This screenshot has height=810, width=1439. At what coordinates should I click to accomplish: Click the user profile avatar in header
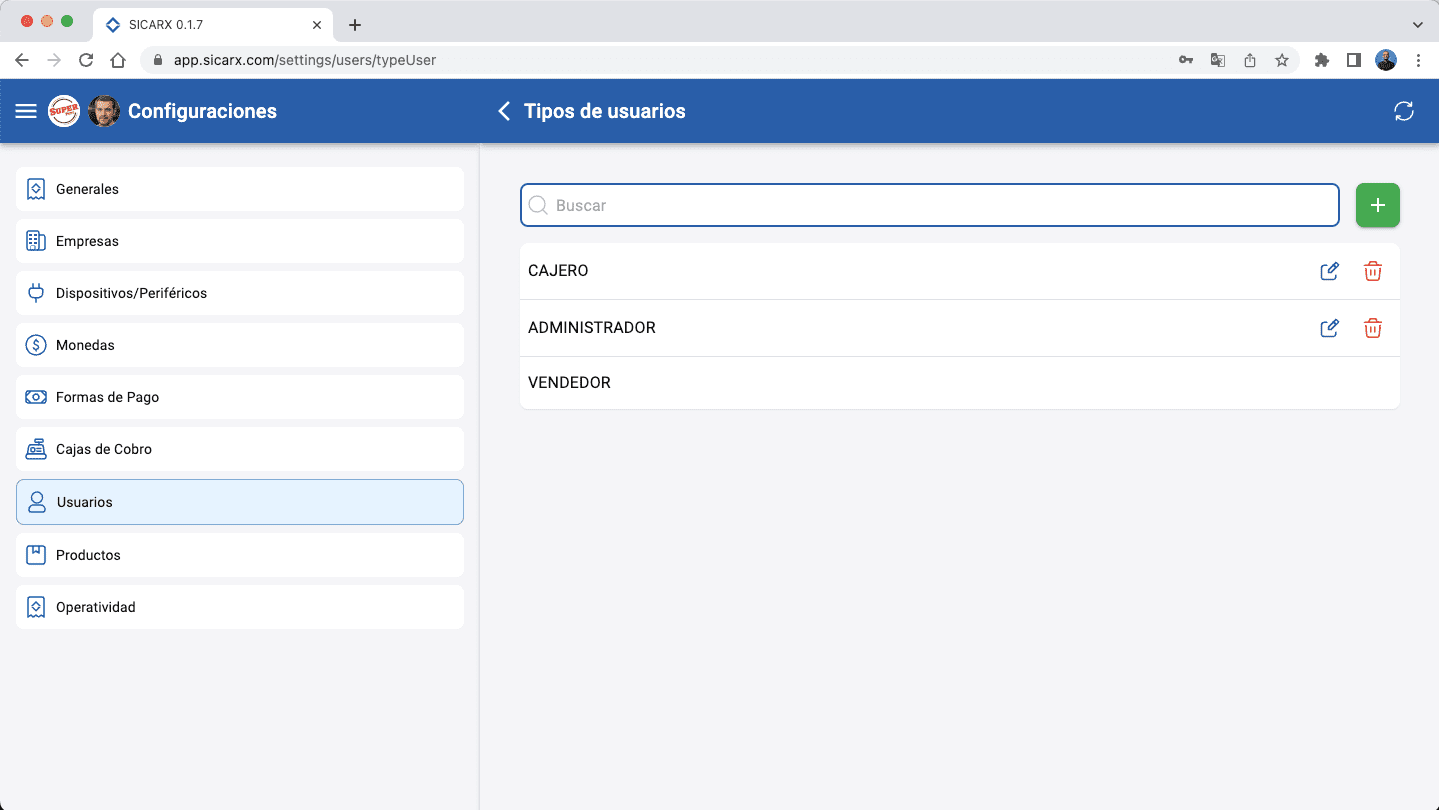click(104, 111)
